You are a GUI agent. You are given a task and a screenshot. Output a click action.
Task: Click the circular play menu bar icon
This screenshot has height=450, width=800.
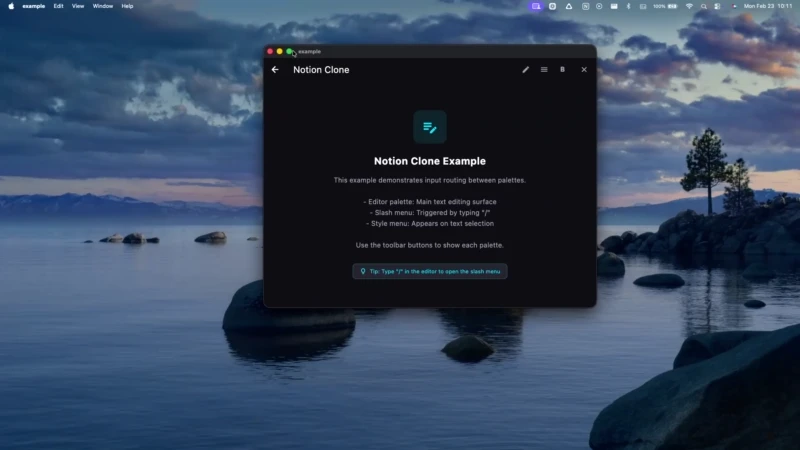[599, 6]
